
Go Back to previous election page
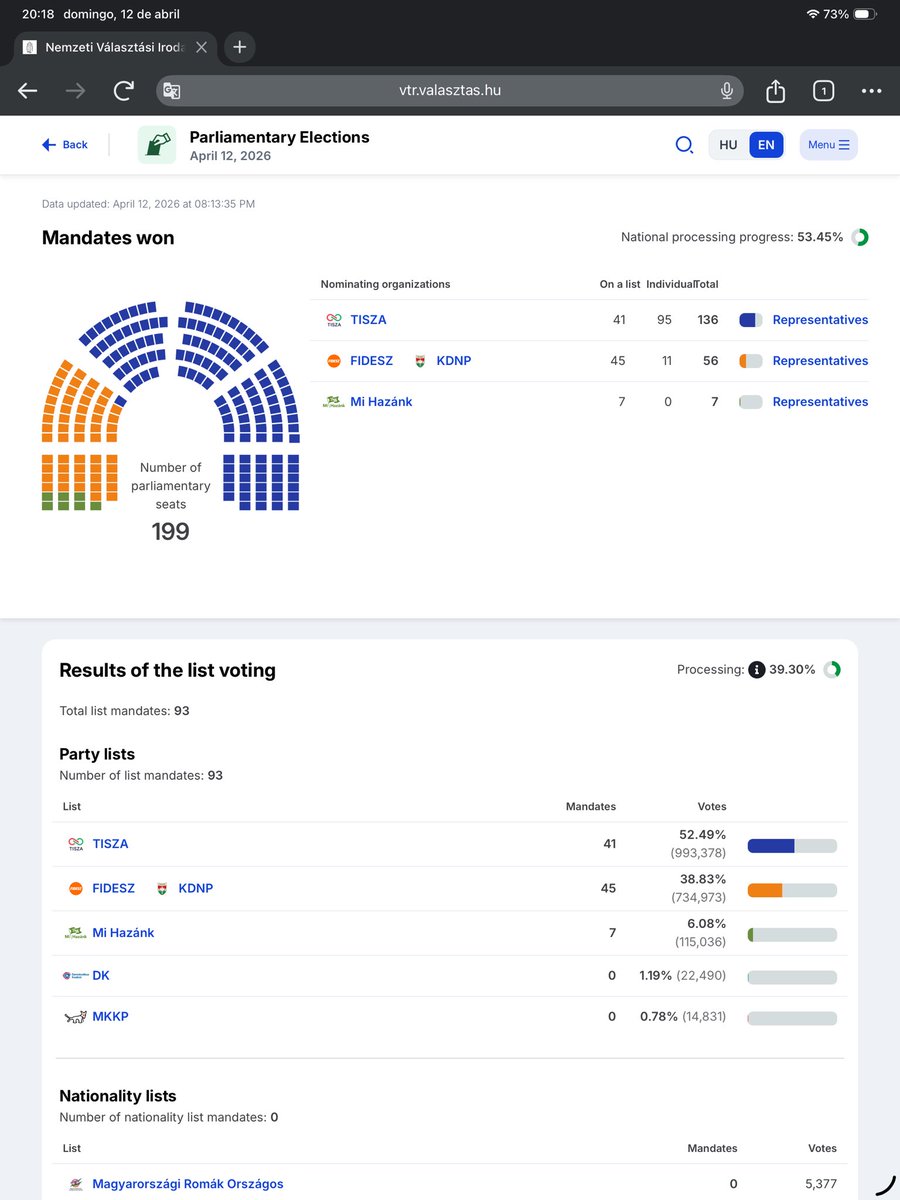[65, 145]
